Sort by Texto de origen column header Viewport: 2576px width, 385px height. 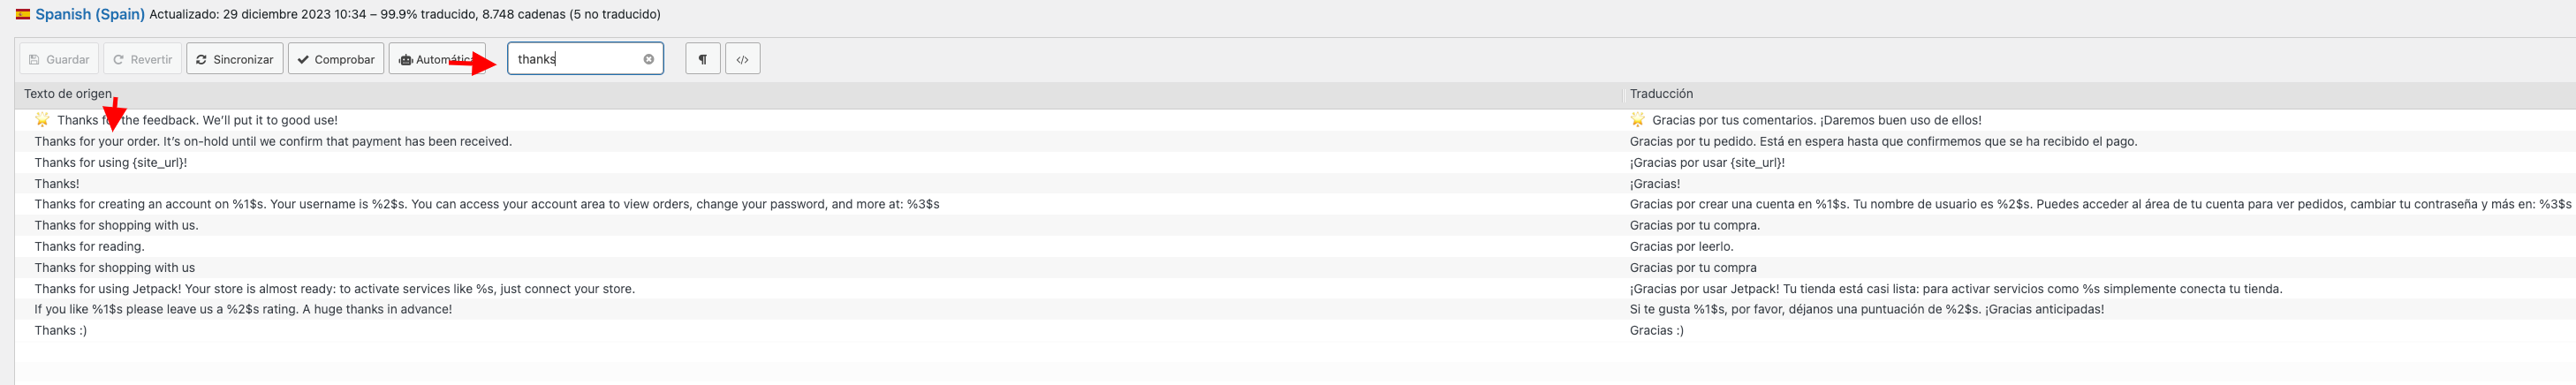click(68, 94)
